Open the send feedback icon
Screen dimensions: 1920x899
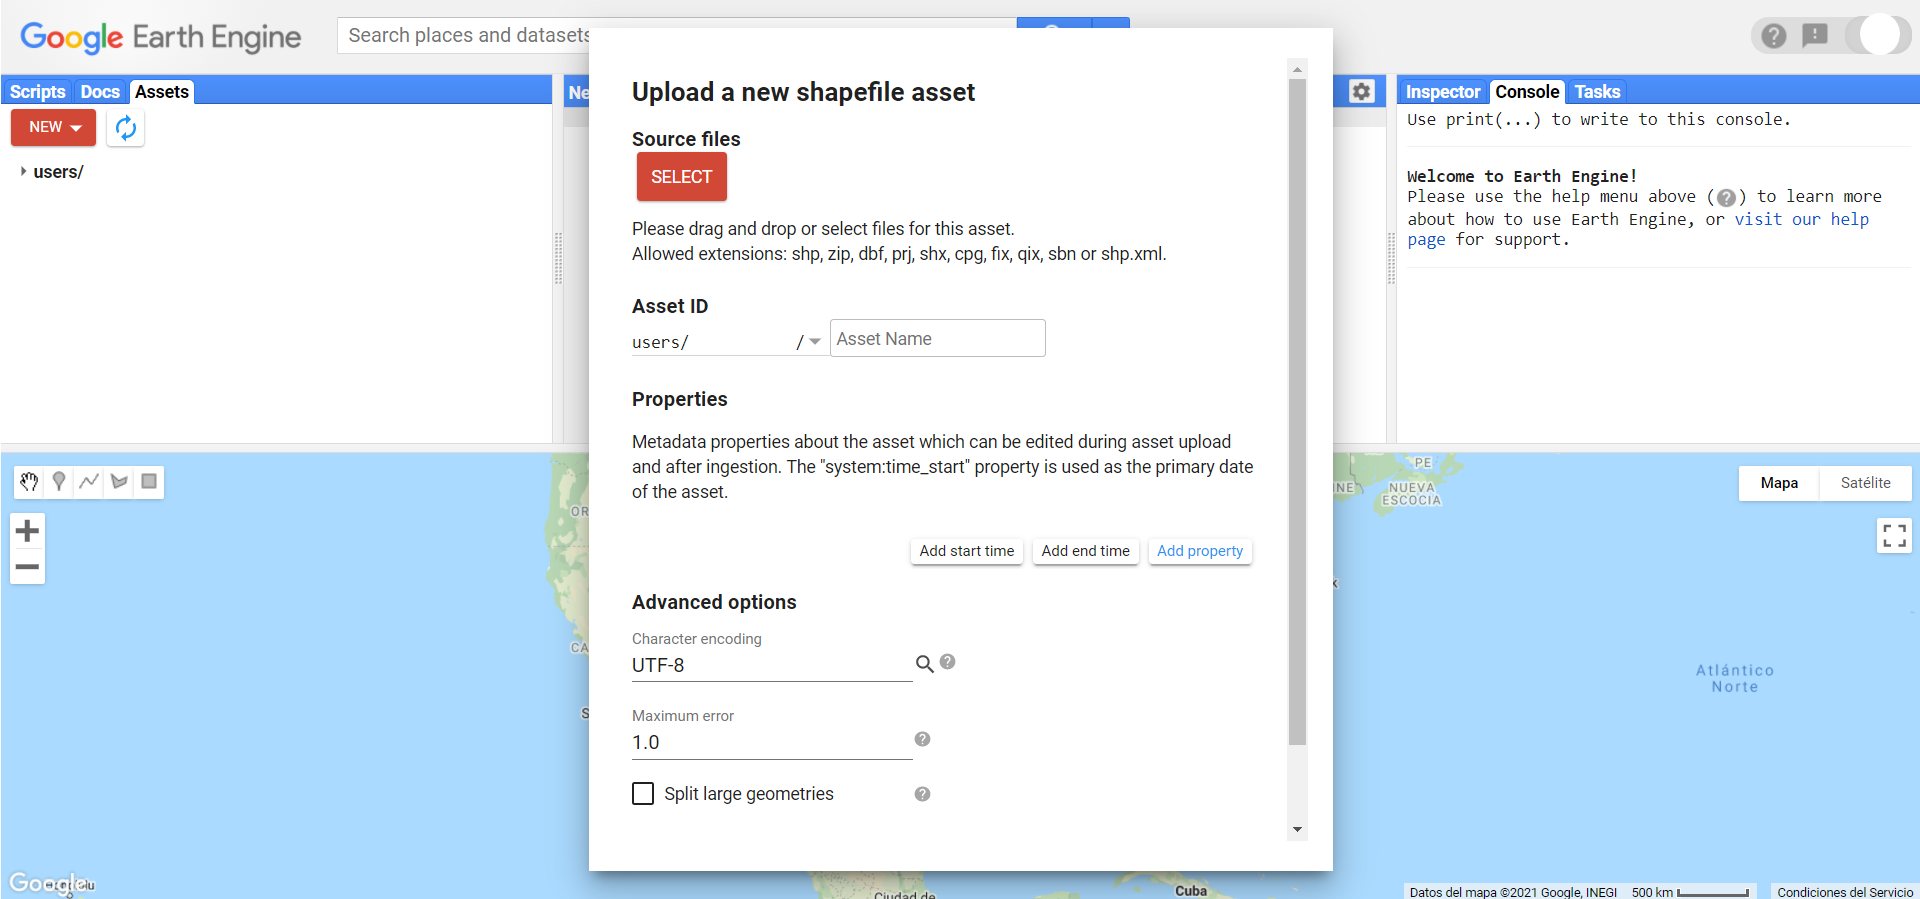1814,36
